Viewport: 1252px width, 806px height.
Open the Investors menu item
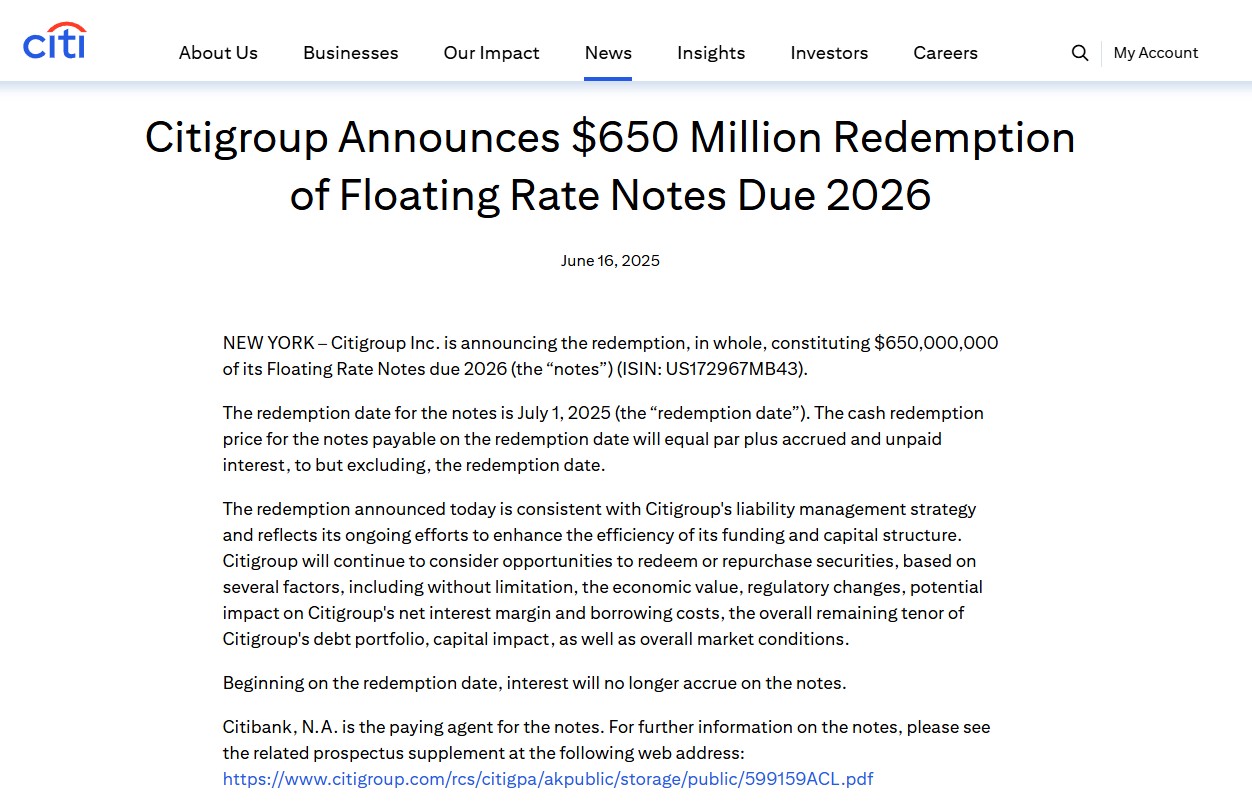[829, 53]
